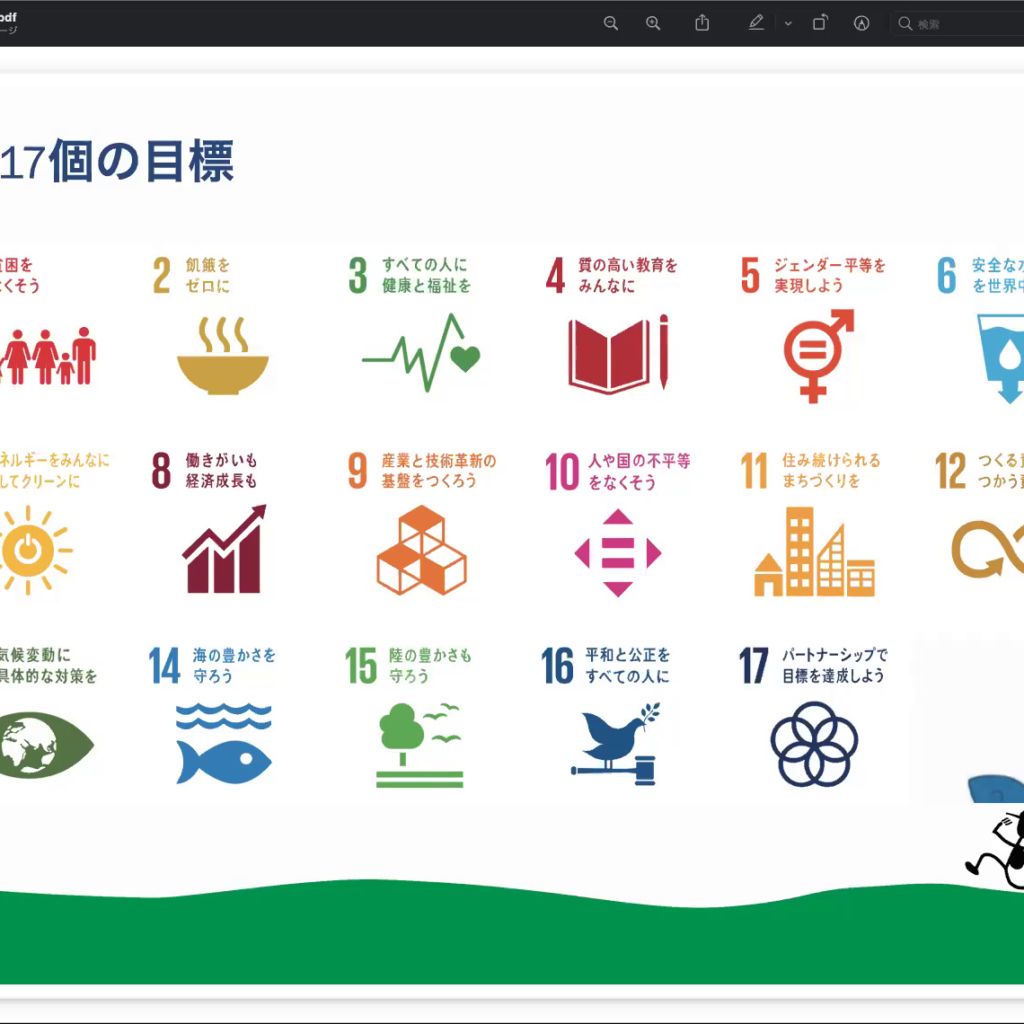Click goal 4 text 質の高い教育をみんなに
This screenshot has height=1024, width=1024.
tap(628, 275)
